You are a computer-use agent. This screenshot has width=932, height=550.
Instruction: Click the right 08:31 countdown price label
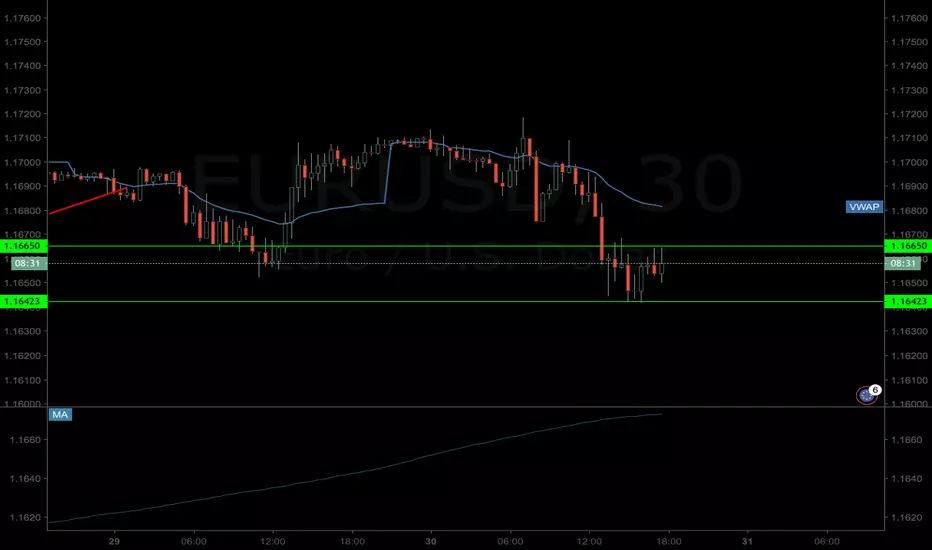click(x=902, y=263)
